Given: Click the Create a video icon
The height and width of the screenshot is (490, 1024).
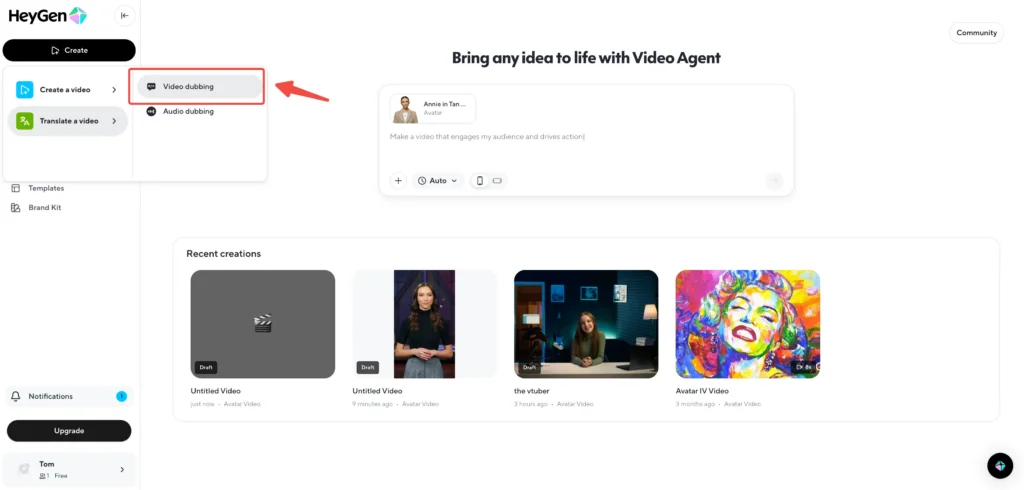Looking at the screenshot, I should (x=25, y=90).
